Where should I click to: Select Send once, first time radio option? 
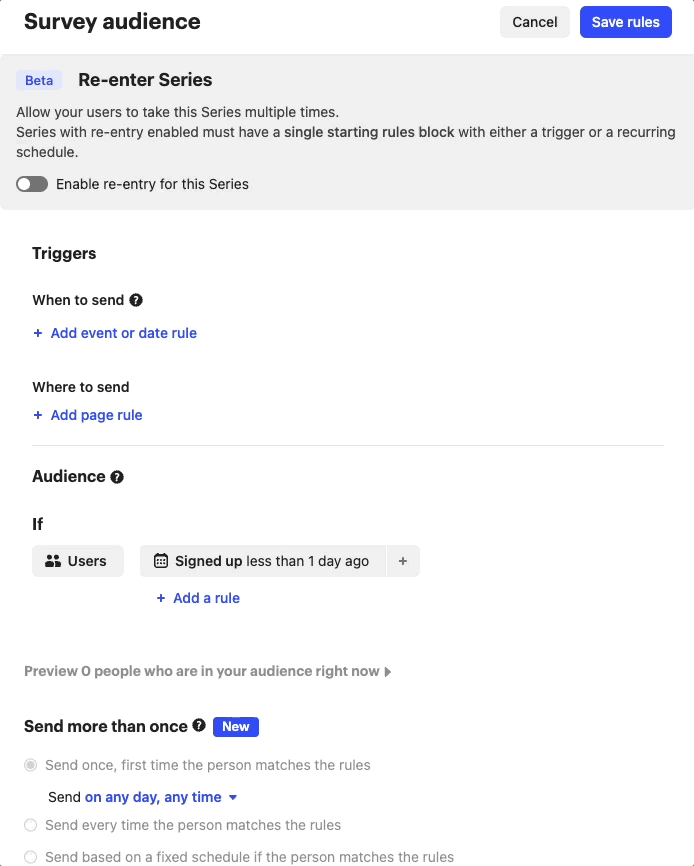pyautogui.click(x=31, y=765)
